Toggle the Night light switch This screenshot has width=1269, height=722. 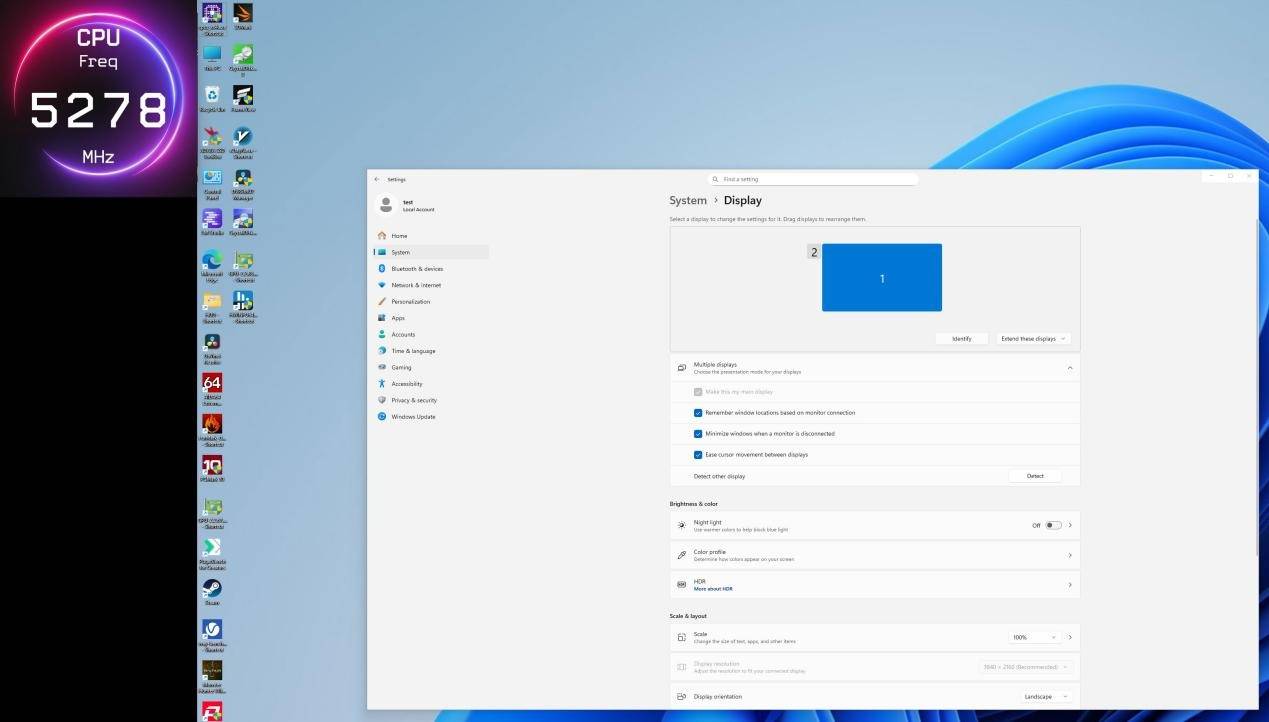(1053, 525)
